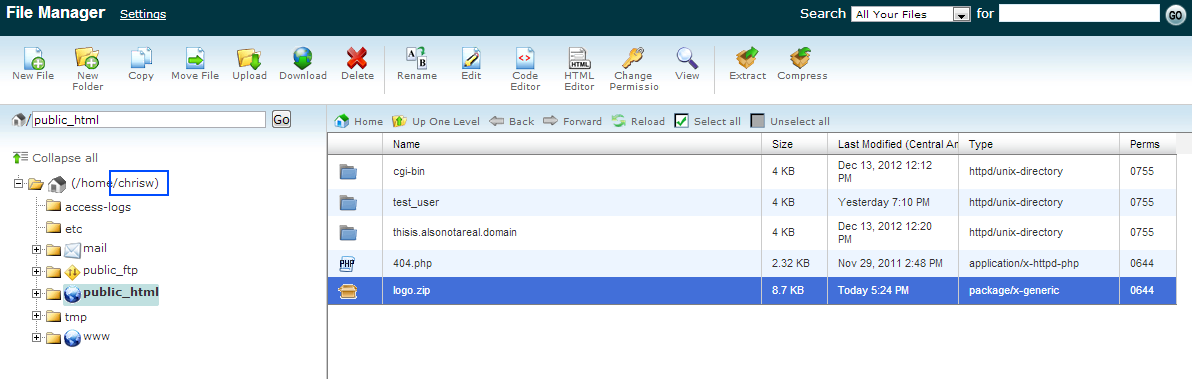Sort by the Name column header
1192x379 pixels.
point(572,144)
